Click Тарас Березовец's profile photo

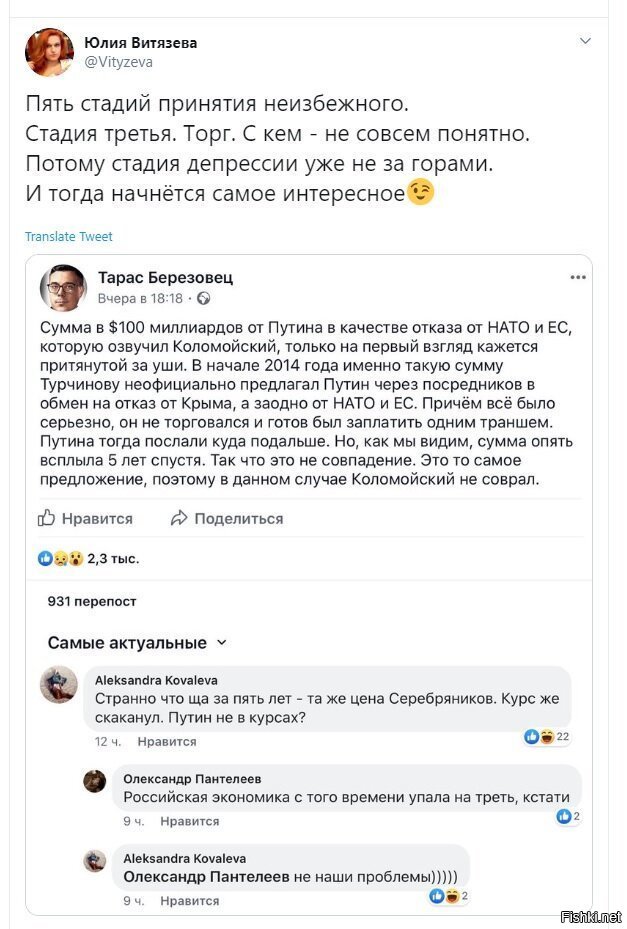tap(63, 288)
